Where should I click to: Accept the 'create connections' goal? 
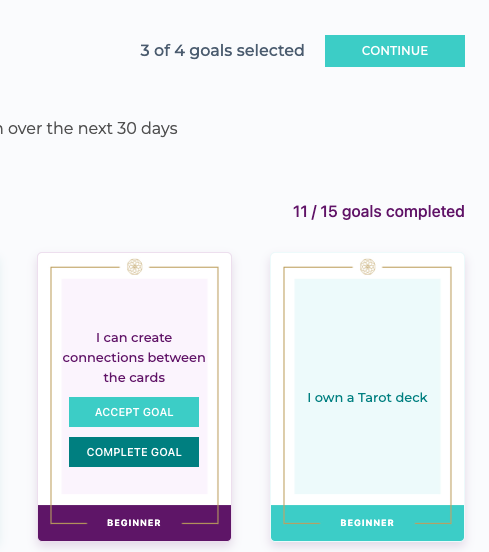tap(134, 412)
